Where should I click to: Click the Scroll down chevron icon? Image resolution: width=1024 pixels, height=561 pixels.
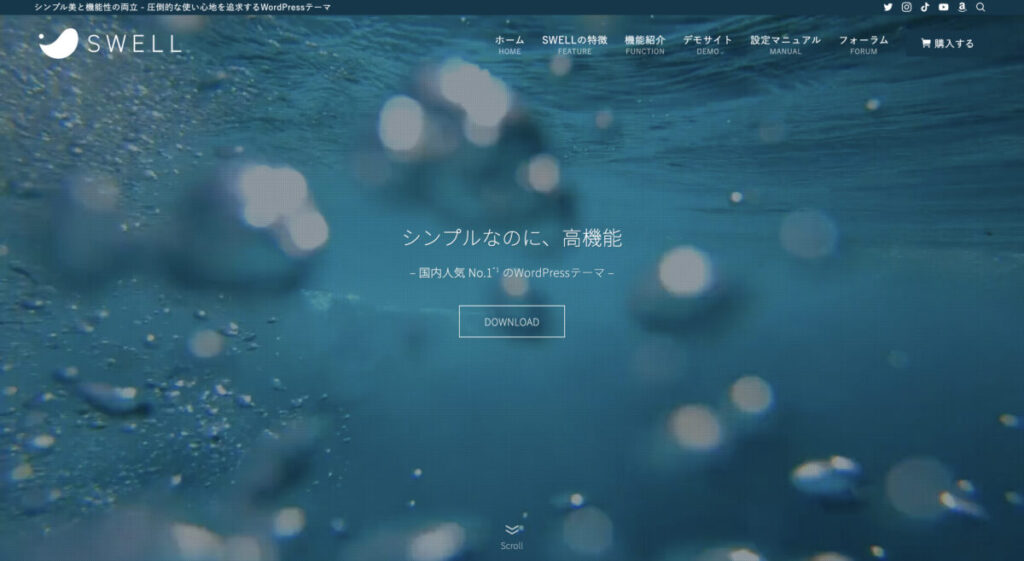point(512,530)
